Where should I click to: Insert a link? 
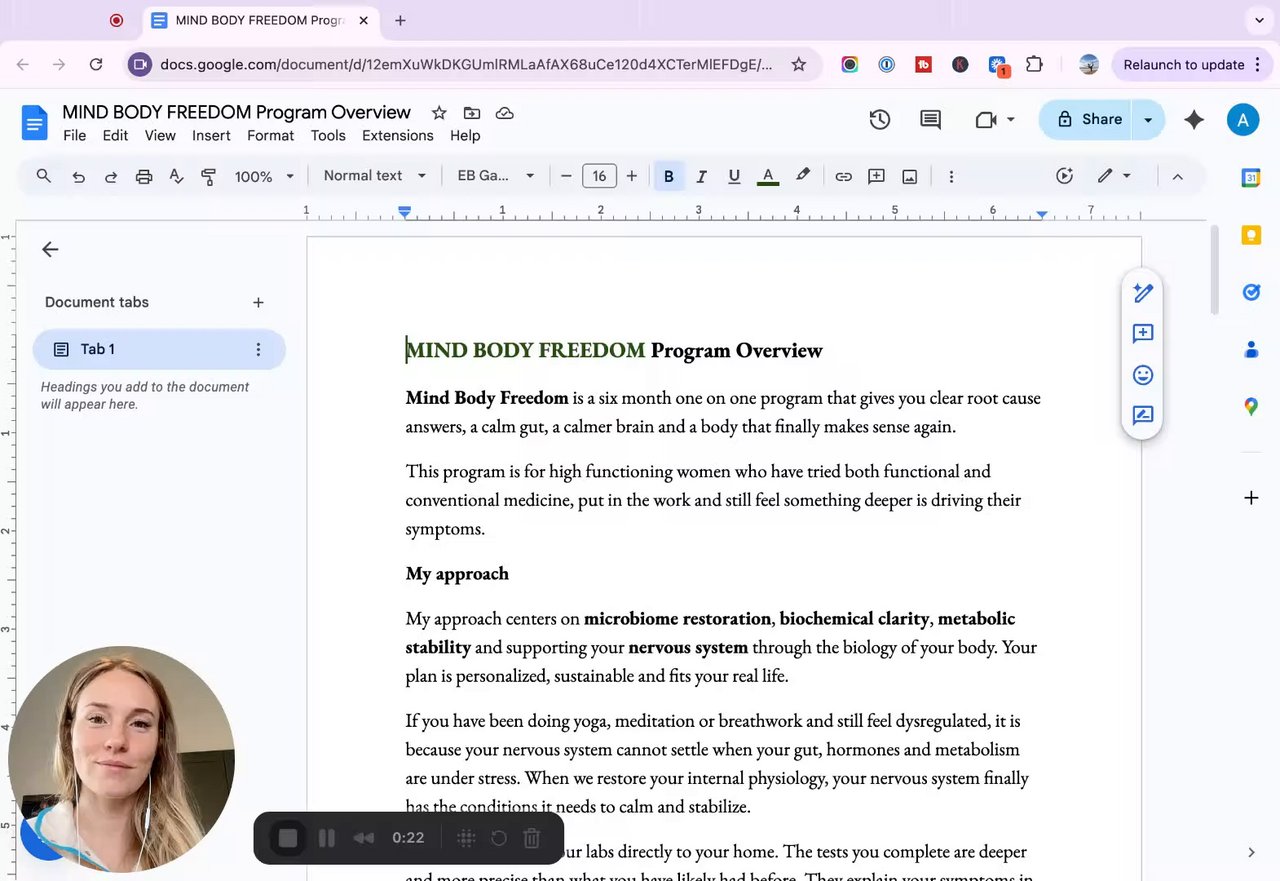pyautogui.click(x=844, y=177)
